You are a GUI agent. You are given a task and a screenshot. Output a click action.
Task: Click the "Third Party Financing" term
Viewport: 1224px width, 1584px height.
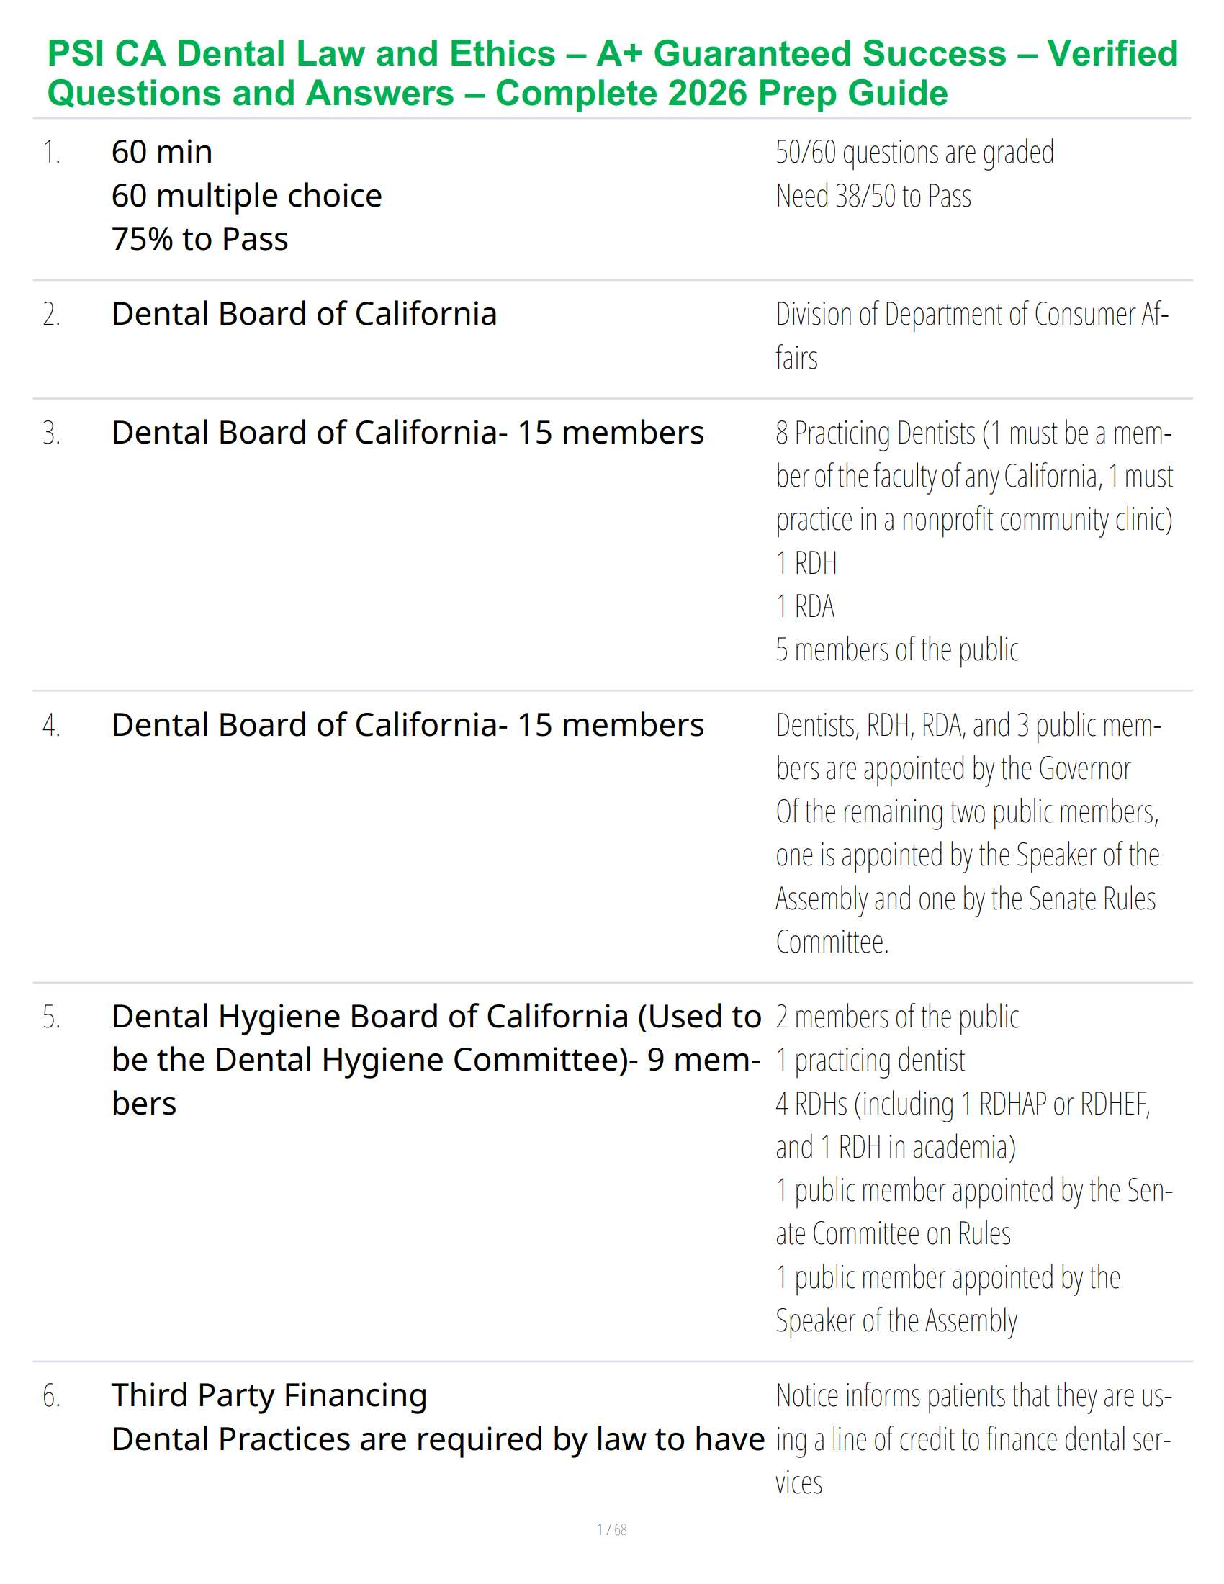tap(269, 1395)
